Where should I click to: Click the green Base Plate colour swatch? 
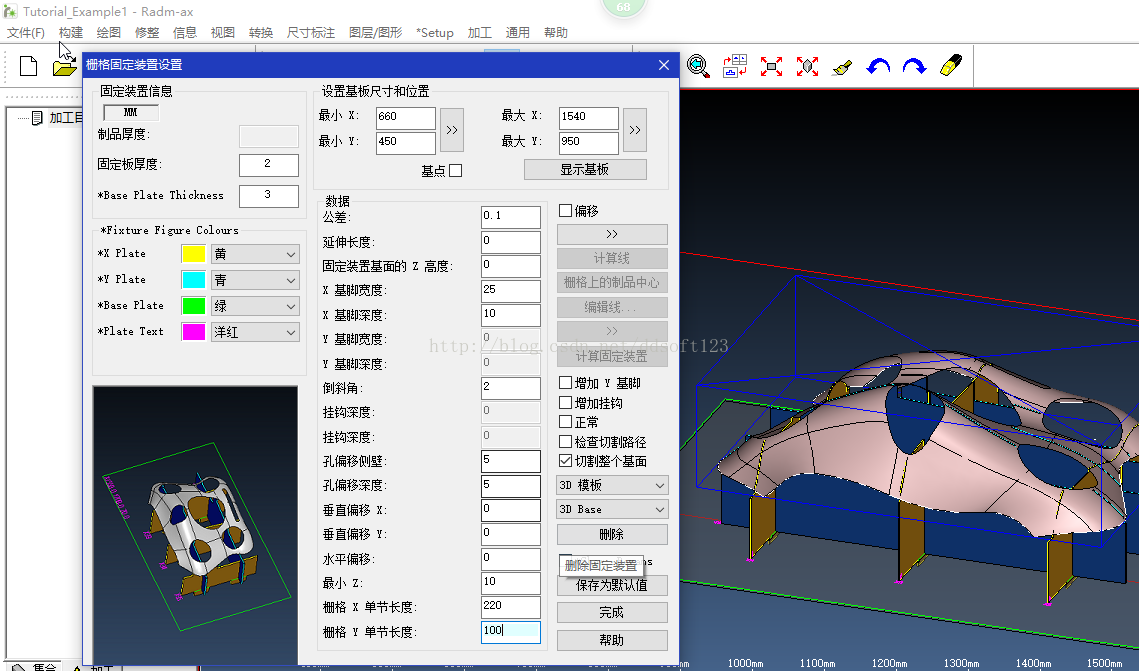click(193, 306)
